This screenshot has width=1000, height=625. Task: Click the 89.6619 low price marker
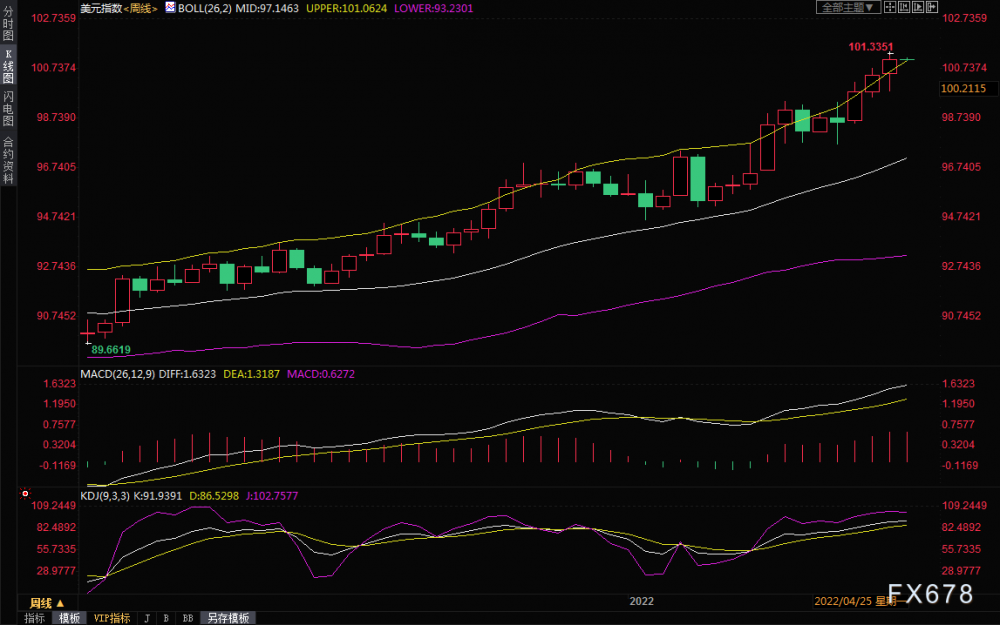(x=111, y=349)
